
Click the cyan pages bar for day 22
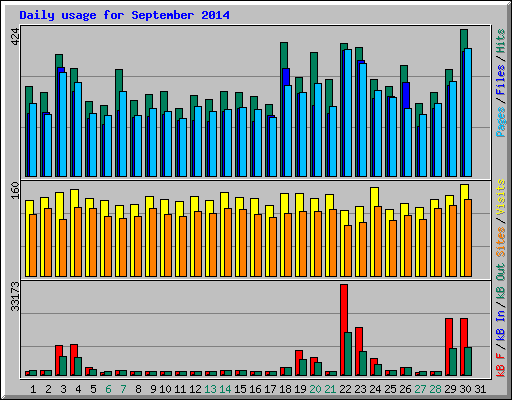(348, 113)
